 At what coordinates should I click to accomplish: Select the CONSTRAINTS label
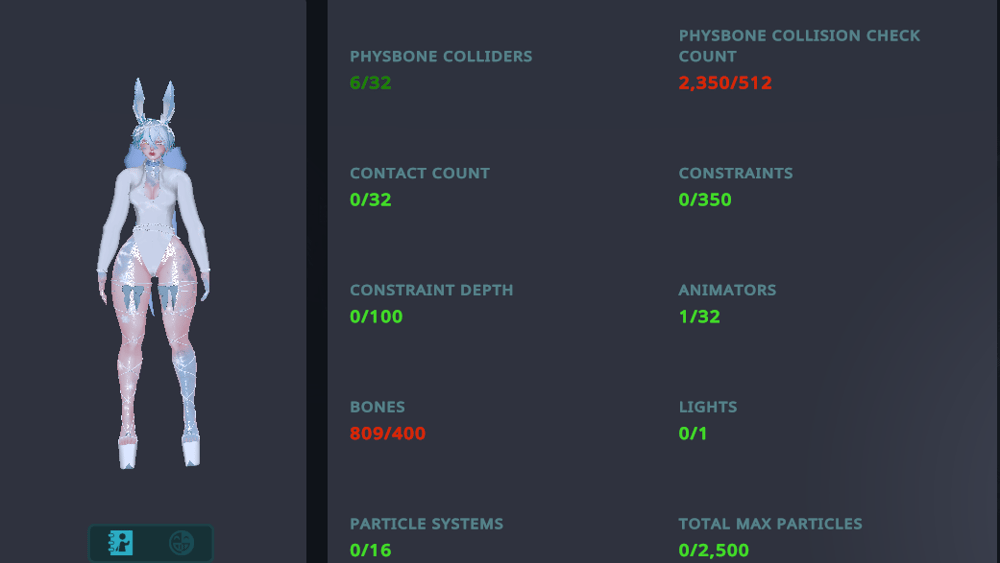click(735, 173)
